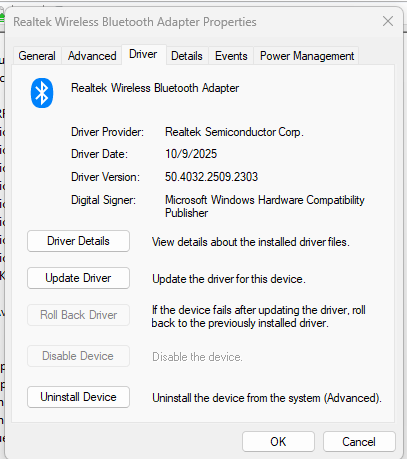Switch to the General tab
407x459 pixels.
[x=37, y=56]
